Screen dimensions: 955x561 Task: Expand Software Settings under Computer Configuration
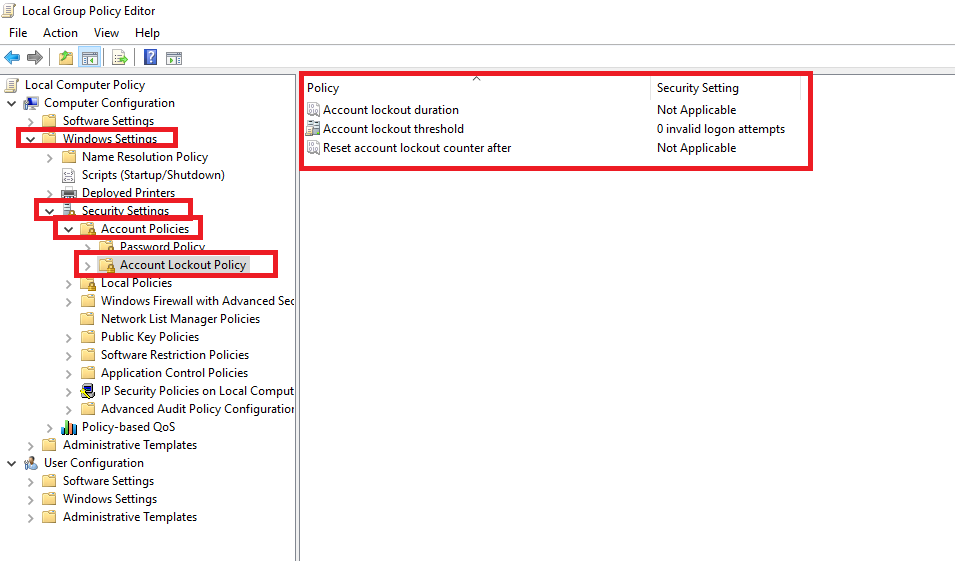30,121
